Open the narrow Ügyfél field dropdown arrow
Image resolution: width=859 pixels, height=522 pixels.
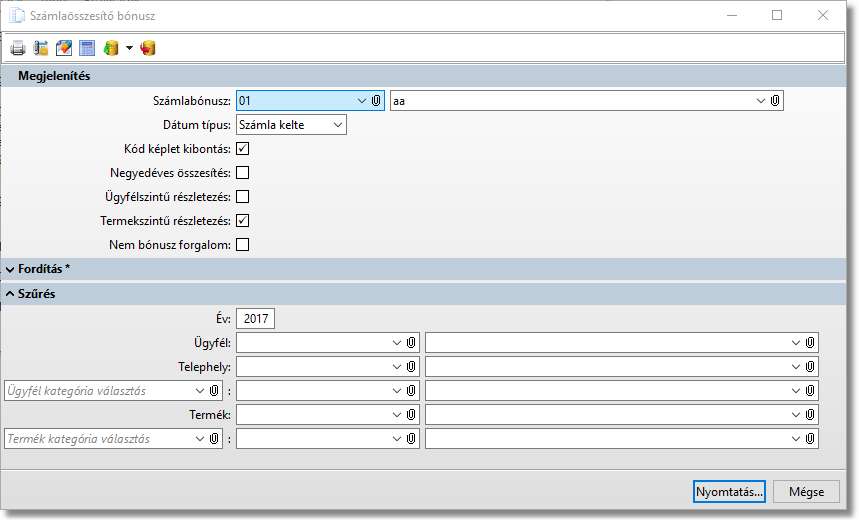pos(397,343)
